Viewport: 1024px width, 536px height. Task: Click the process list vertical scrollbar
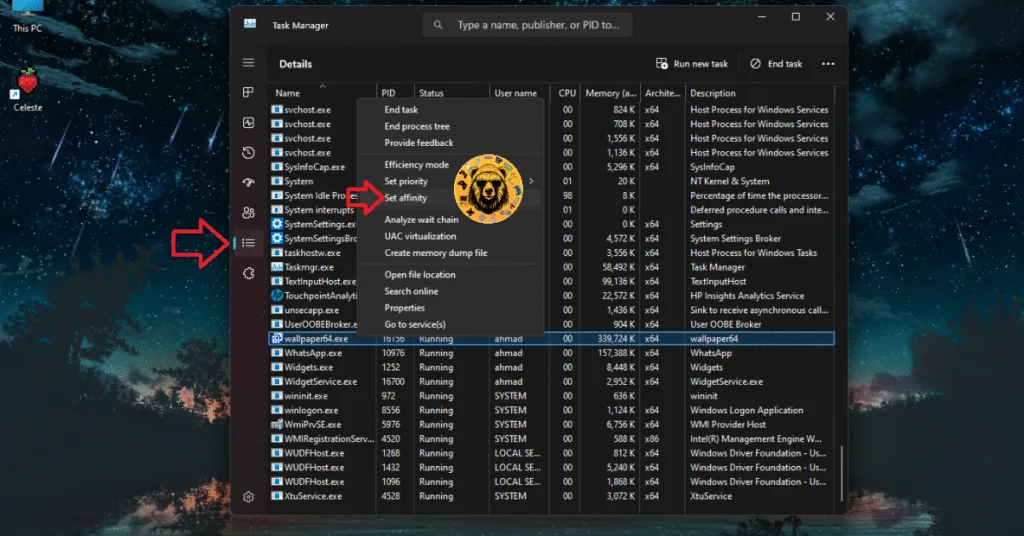coord(841,473)
